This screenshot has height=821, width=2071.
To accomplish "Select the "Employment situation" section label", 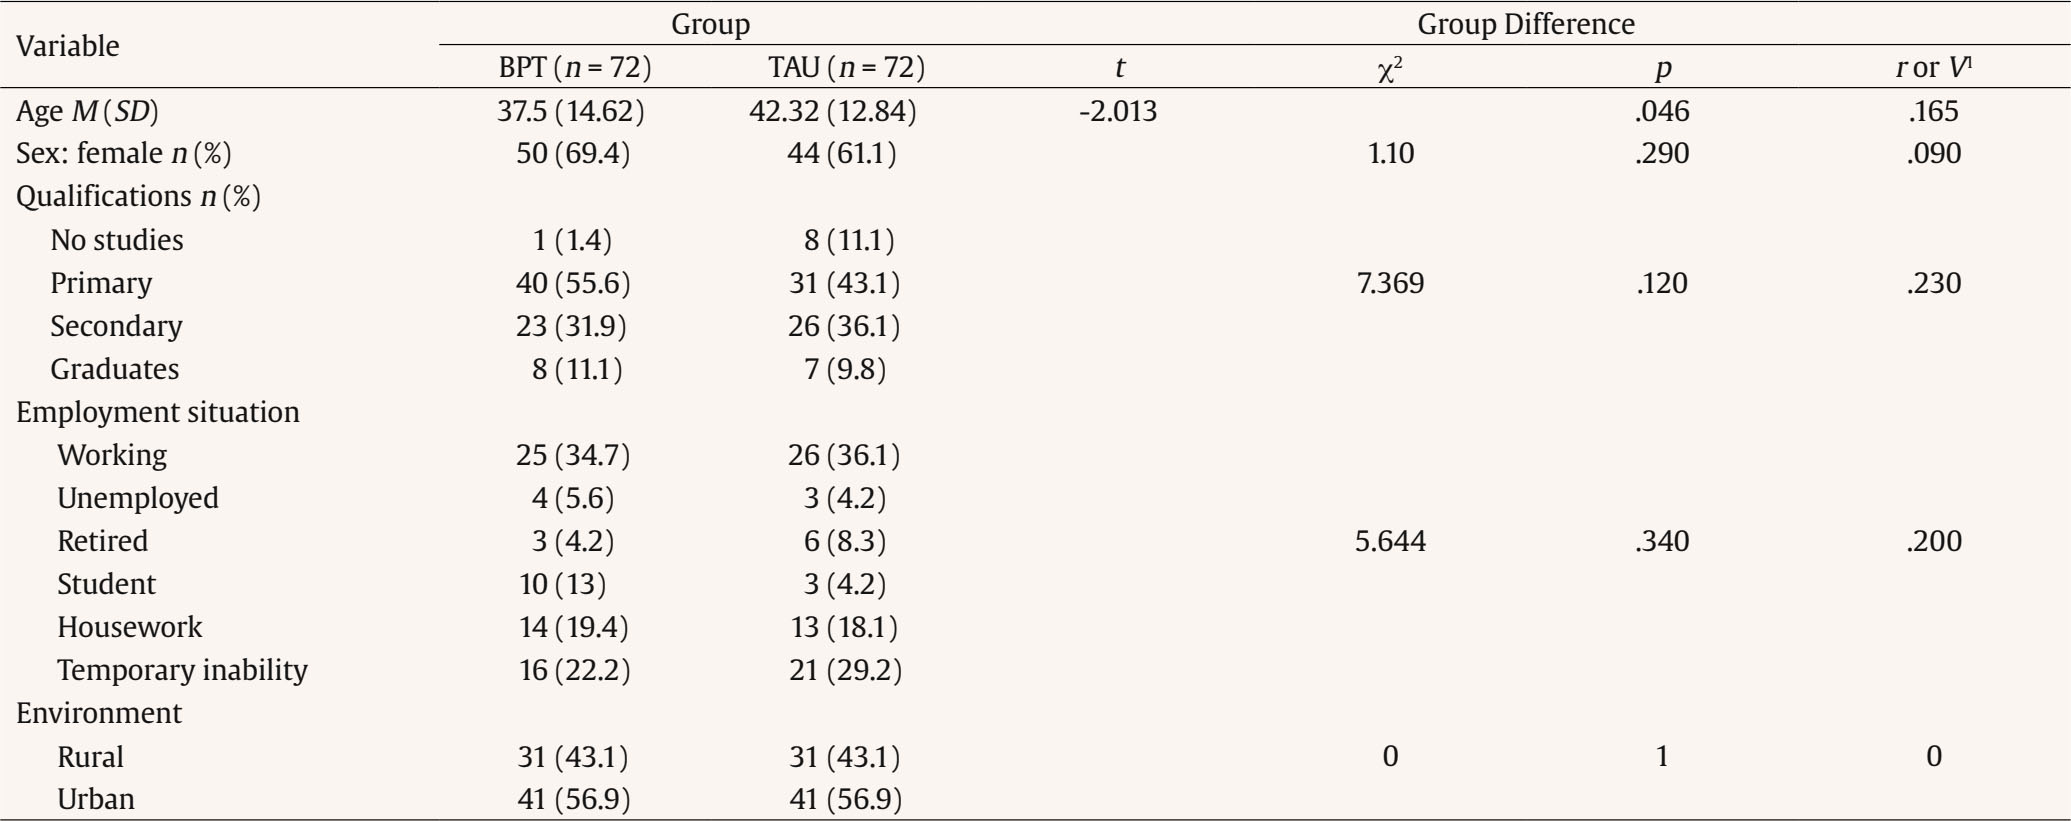I will tap(158, 412).
